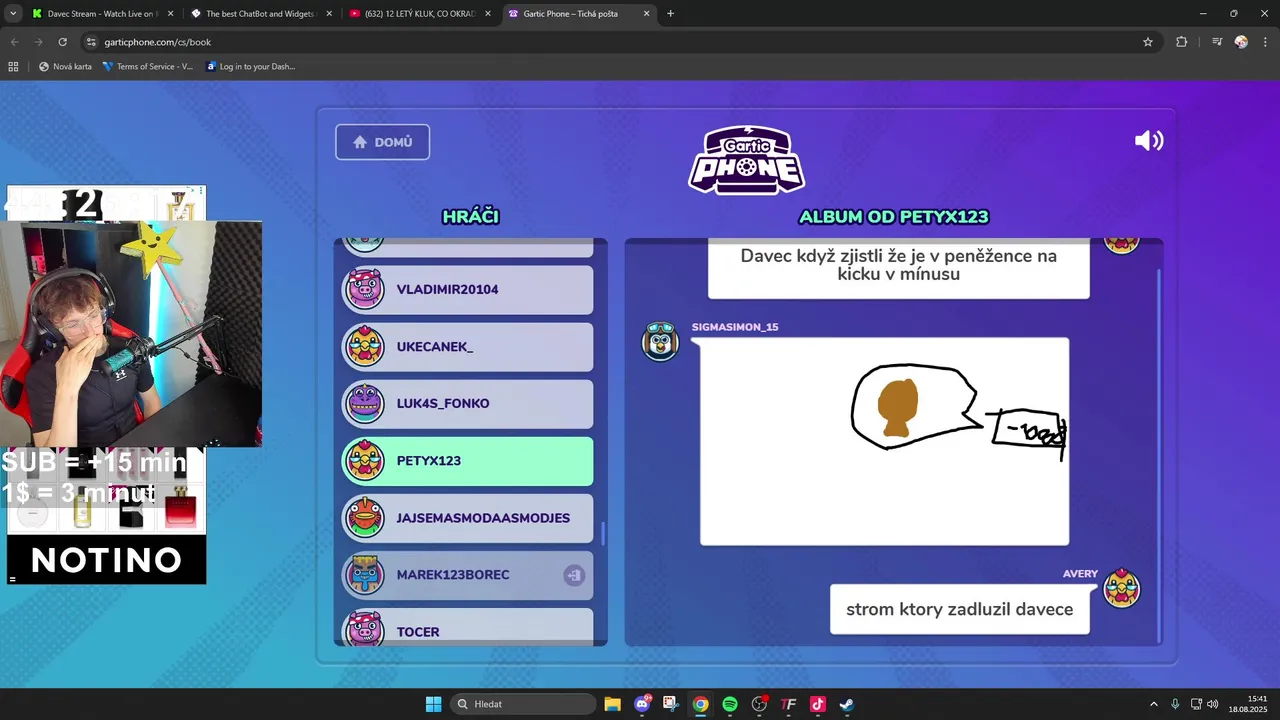The image size is (1280, 720).
Task: Select highlighted player PETYX123
Action: click(468, 461)
